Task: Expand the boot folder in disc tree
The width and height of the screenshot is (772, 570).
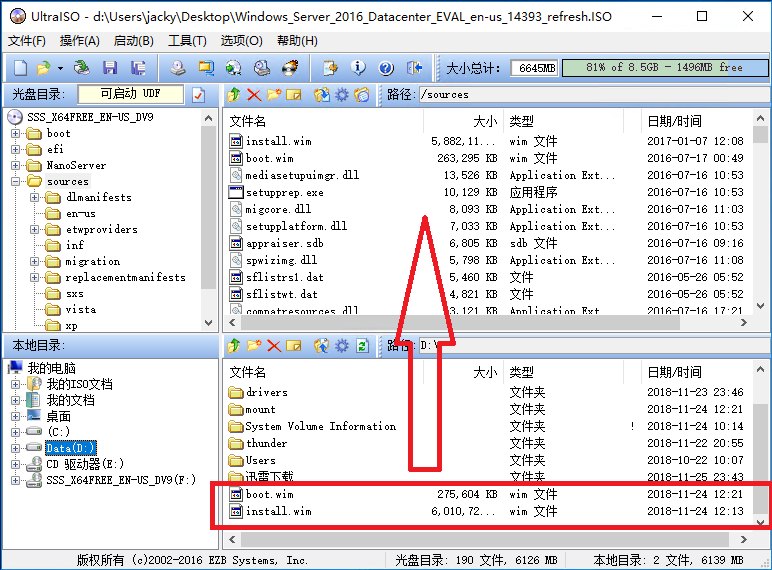Action: 15,133
